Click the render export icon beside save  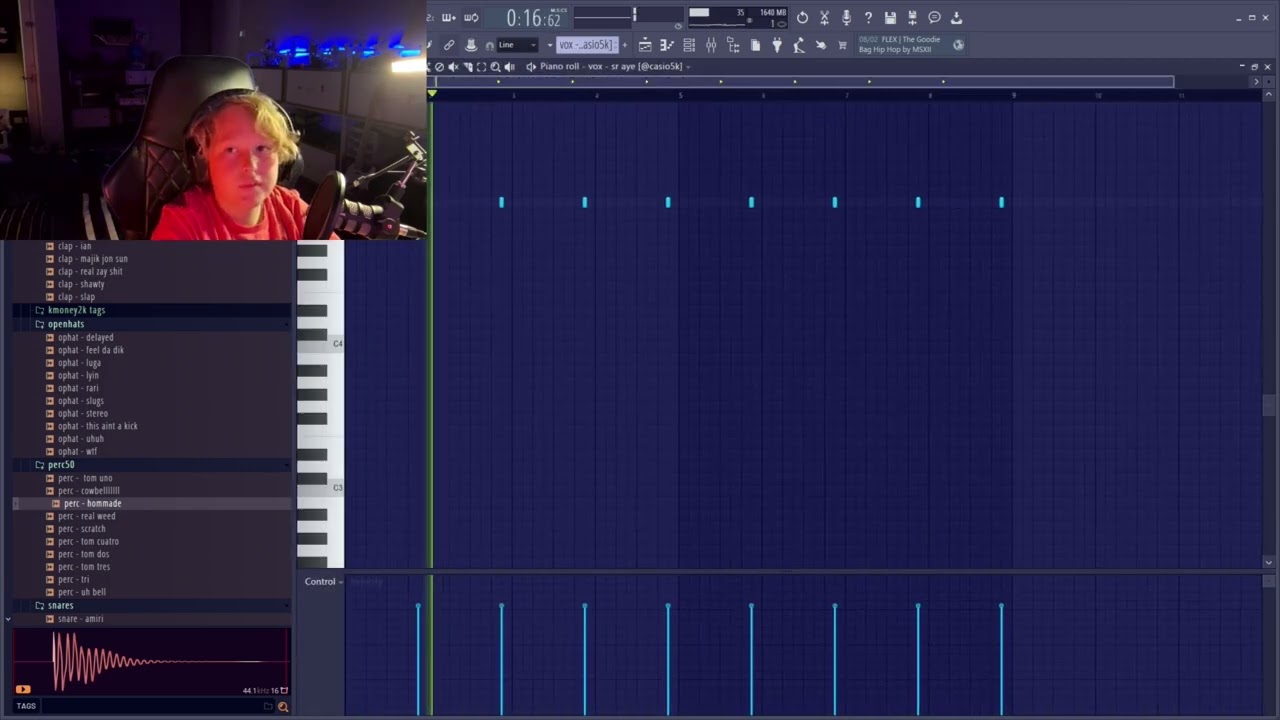click(x=912, y=17)
